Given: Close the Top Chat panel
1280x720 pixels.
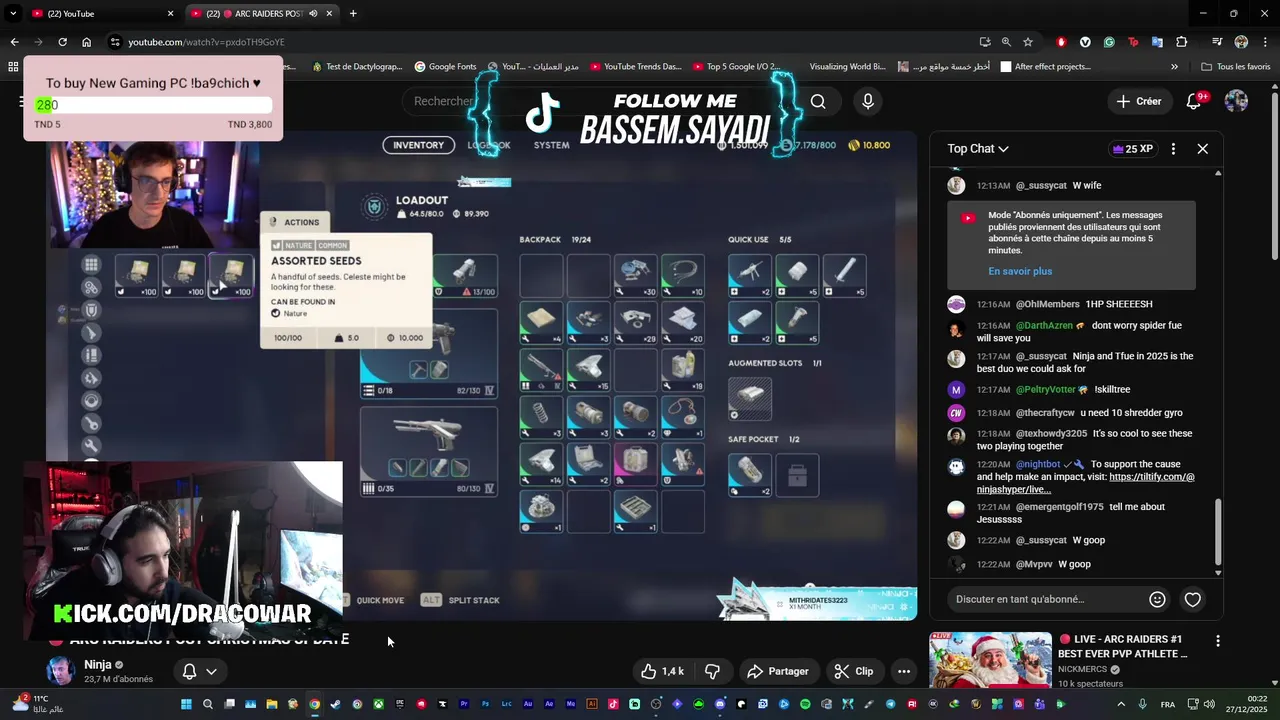Looking at the screenshot, I should 1203,148.
